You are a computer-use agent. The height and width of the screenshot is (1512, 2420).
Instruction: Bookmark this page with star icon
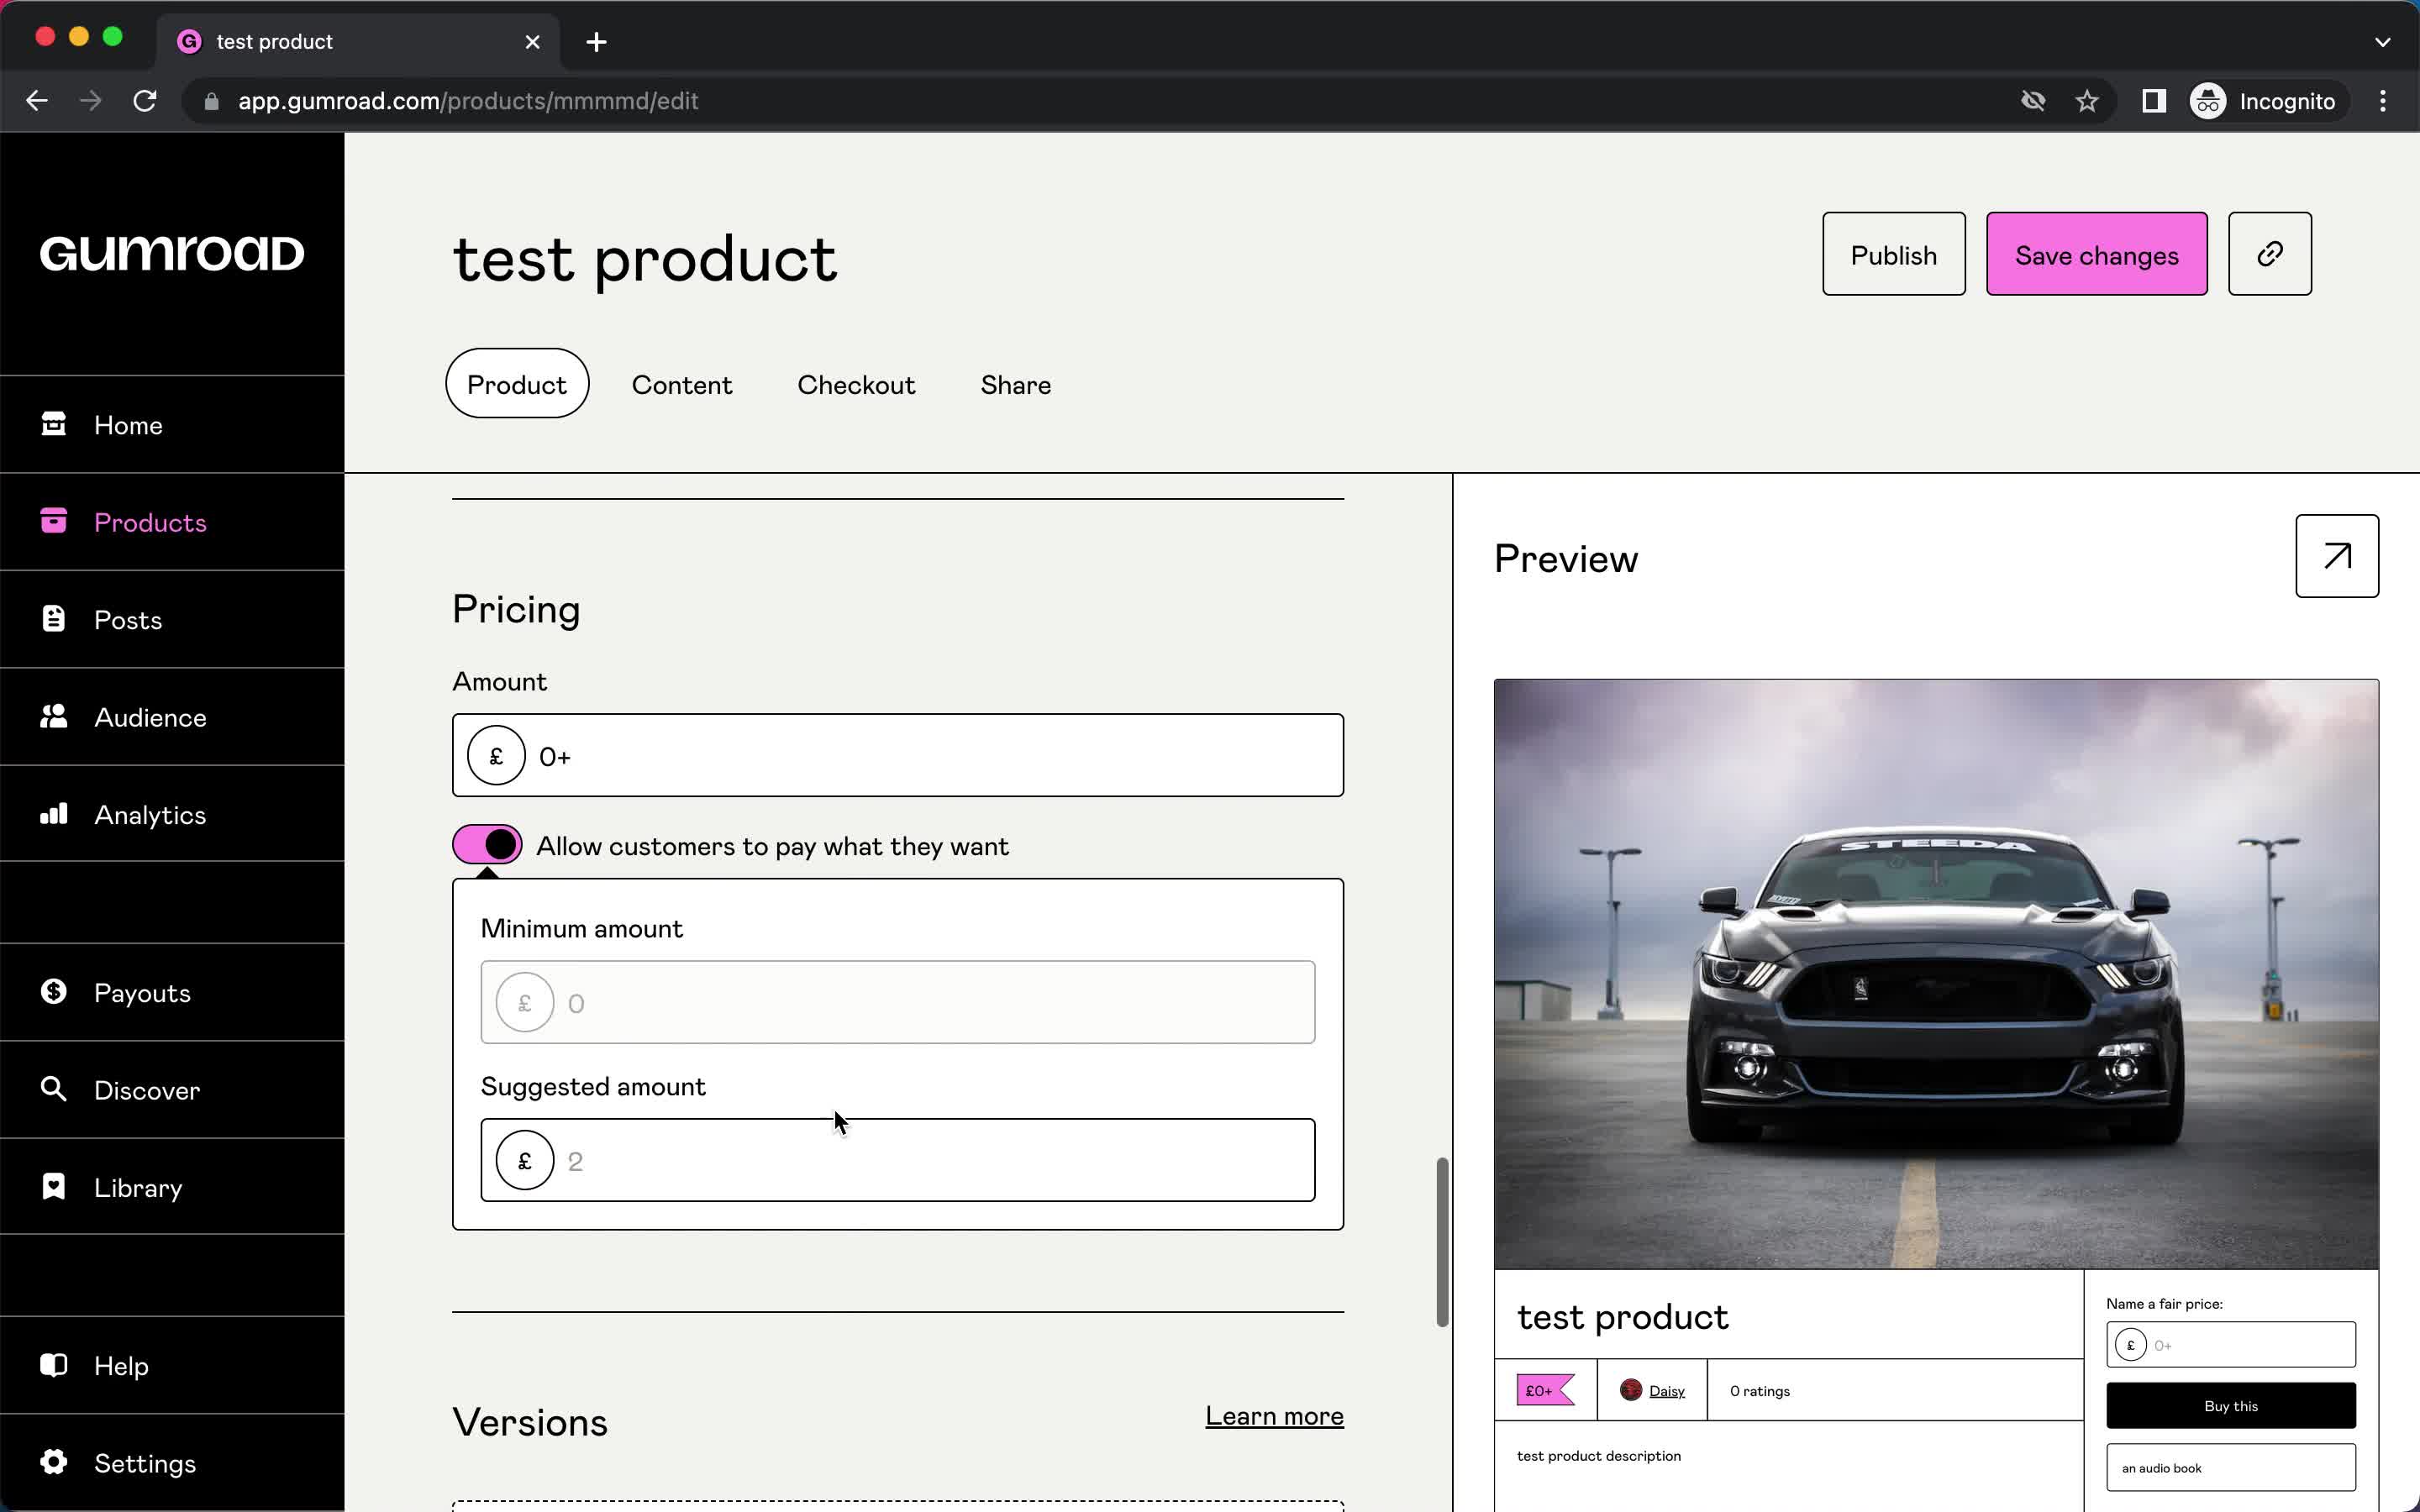pos(2087,101)
